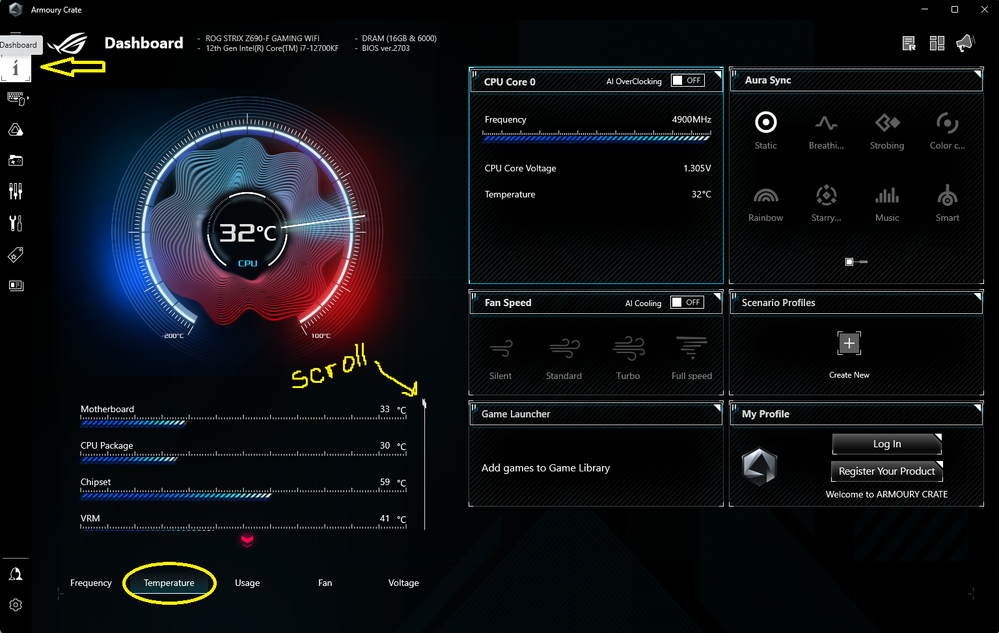Select the Starry night lighting effect
The height and width of the screenshot is (633, 999).
point(826,204)
